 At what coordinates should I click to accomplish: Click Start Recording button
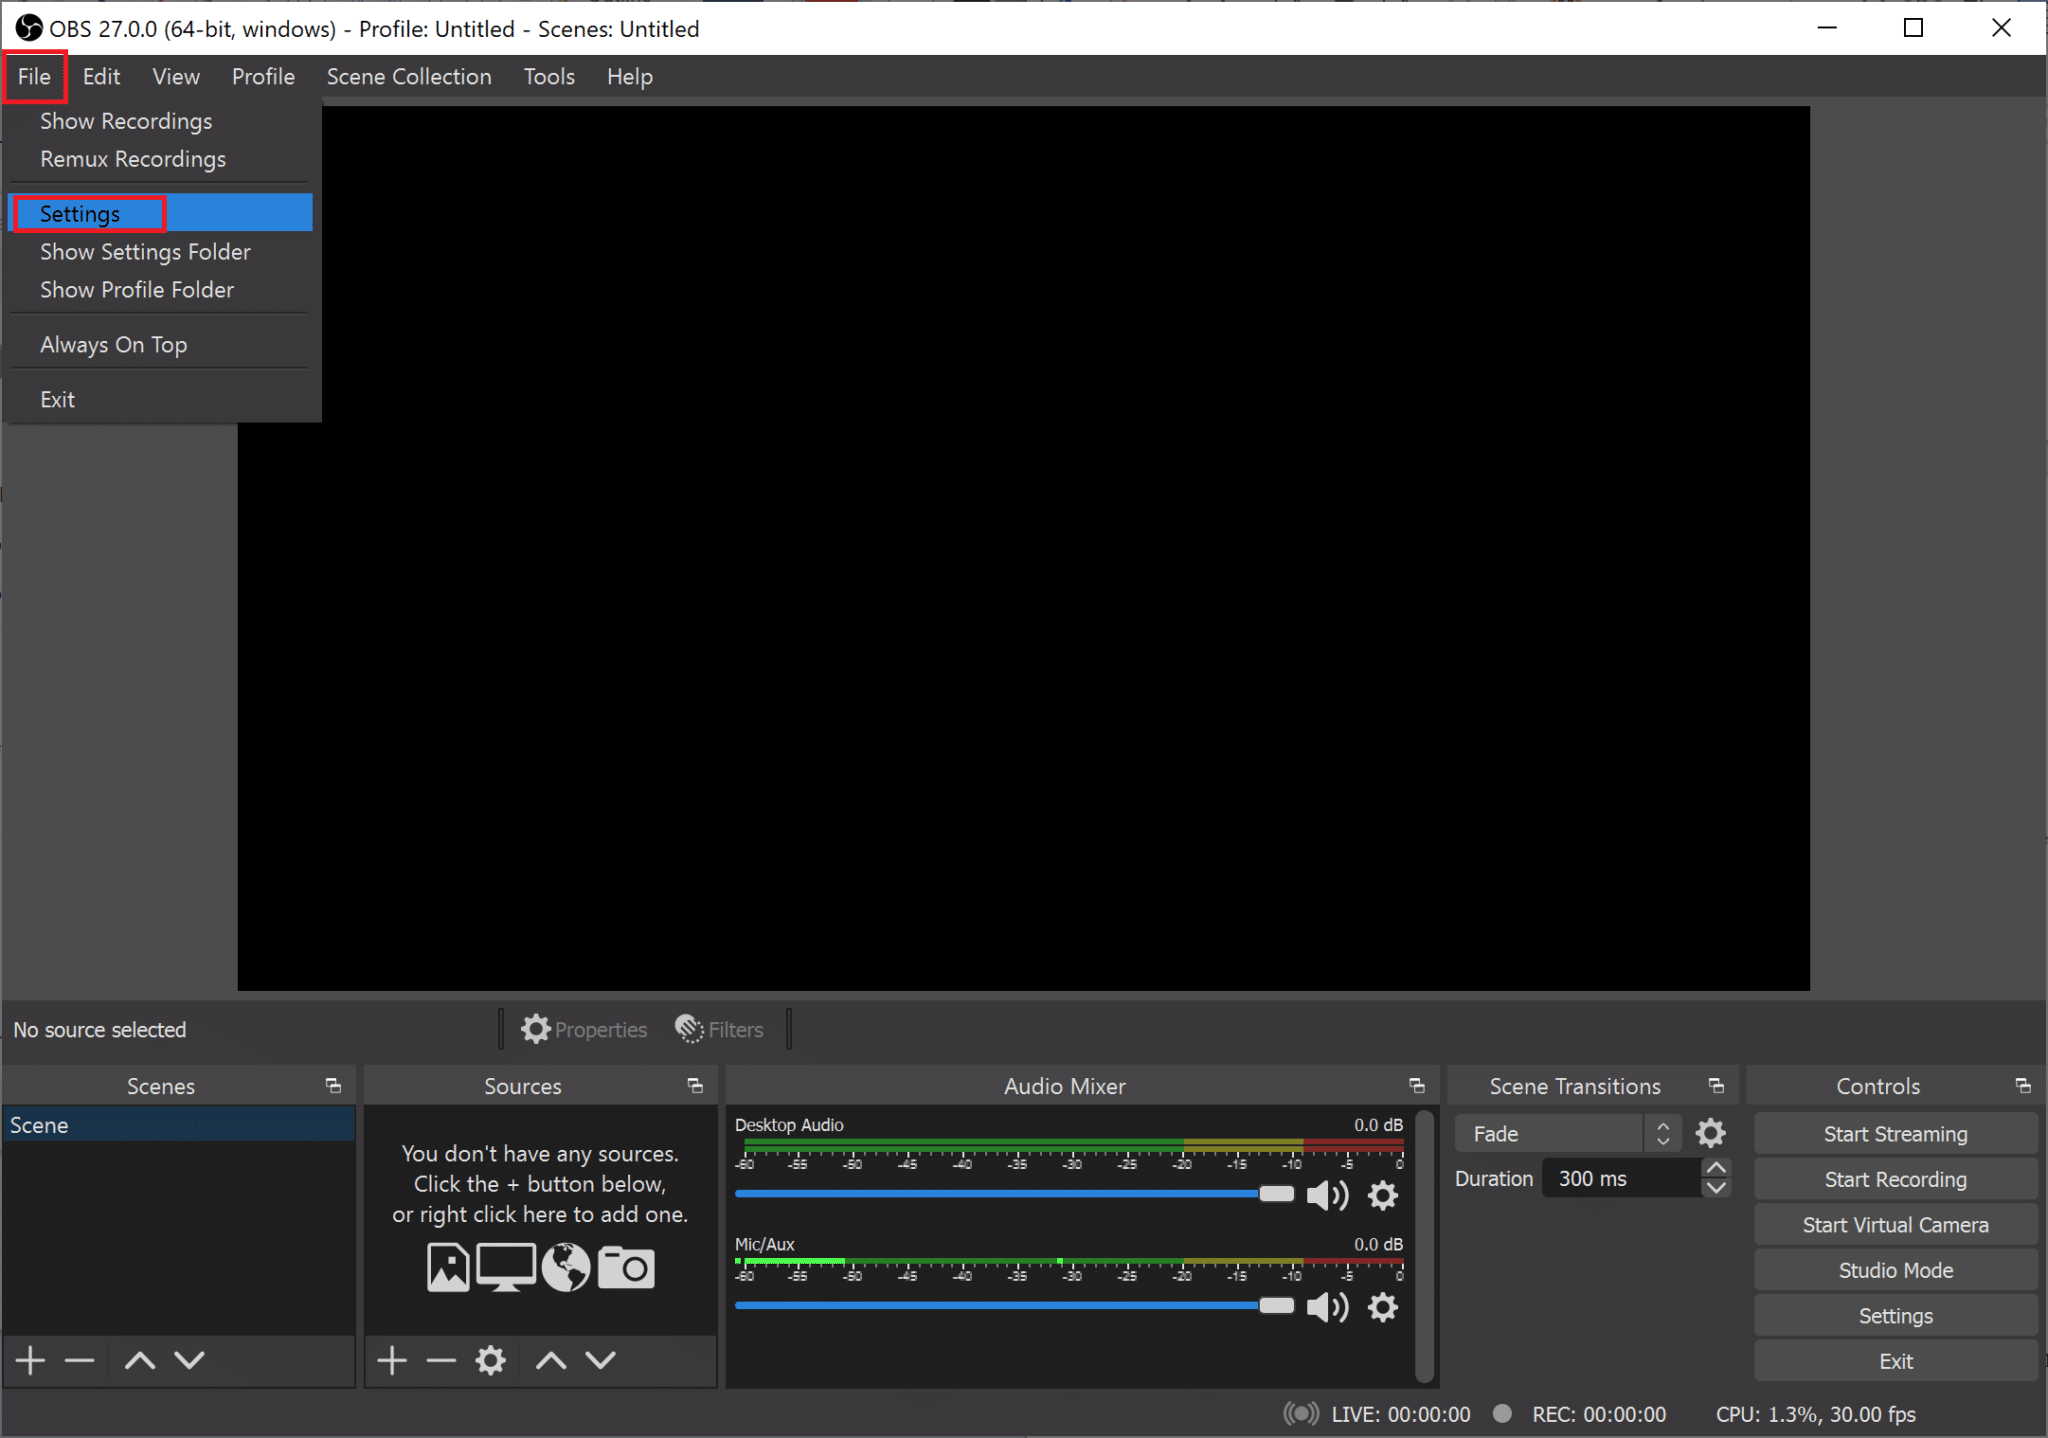[x=1899, y=1178]
